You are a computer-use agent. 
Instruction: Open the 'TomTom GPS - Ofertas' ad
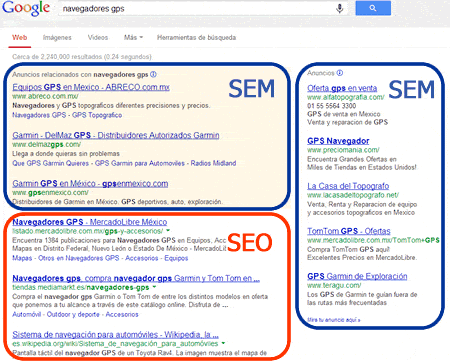pyautogui.click(x=349, y=231)
